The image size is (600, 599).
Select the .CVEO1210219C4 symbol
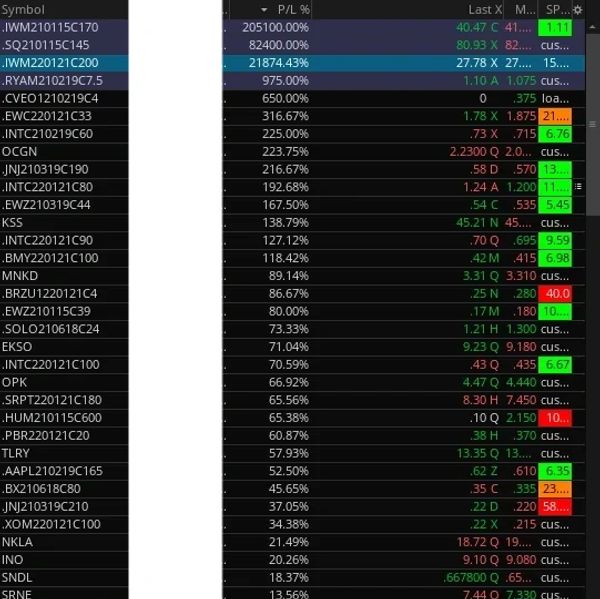(x=50, y=98)
